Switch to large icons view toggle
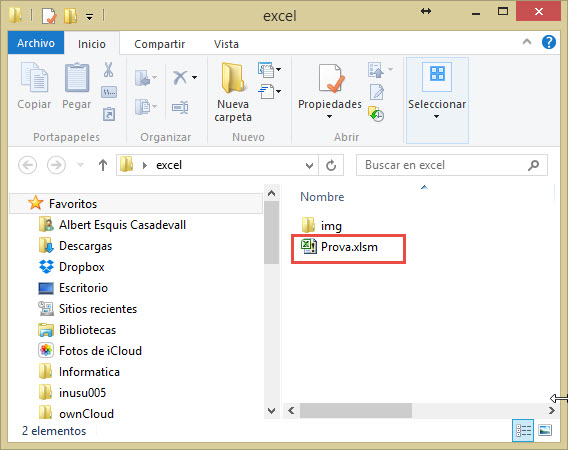This screenshot has width=568, height=450. pyautogui.click(x=545, y=430)
